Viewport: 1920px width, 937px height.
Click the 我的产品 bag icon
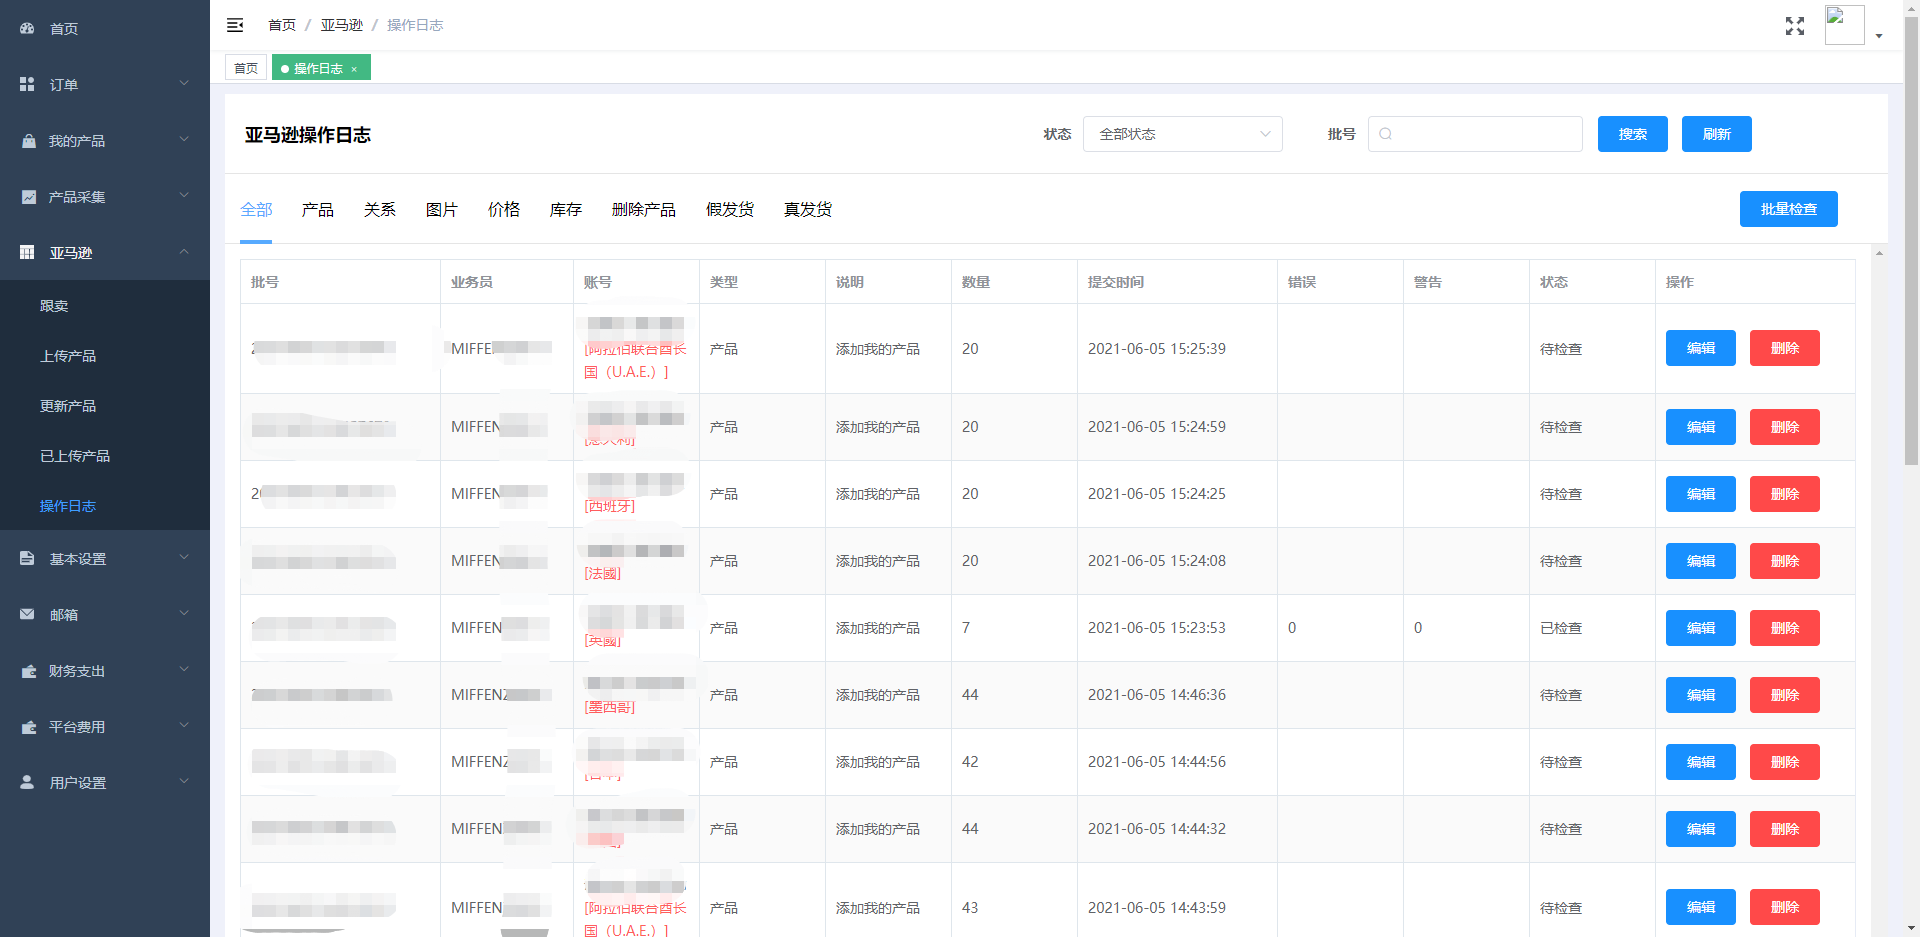click(x=28, y=141)
